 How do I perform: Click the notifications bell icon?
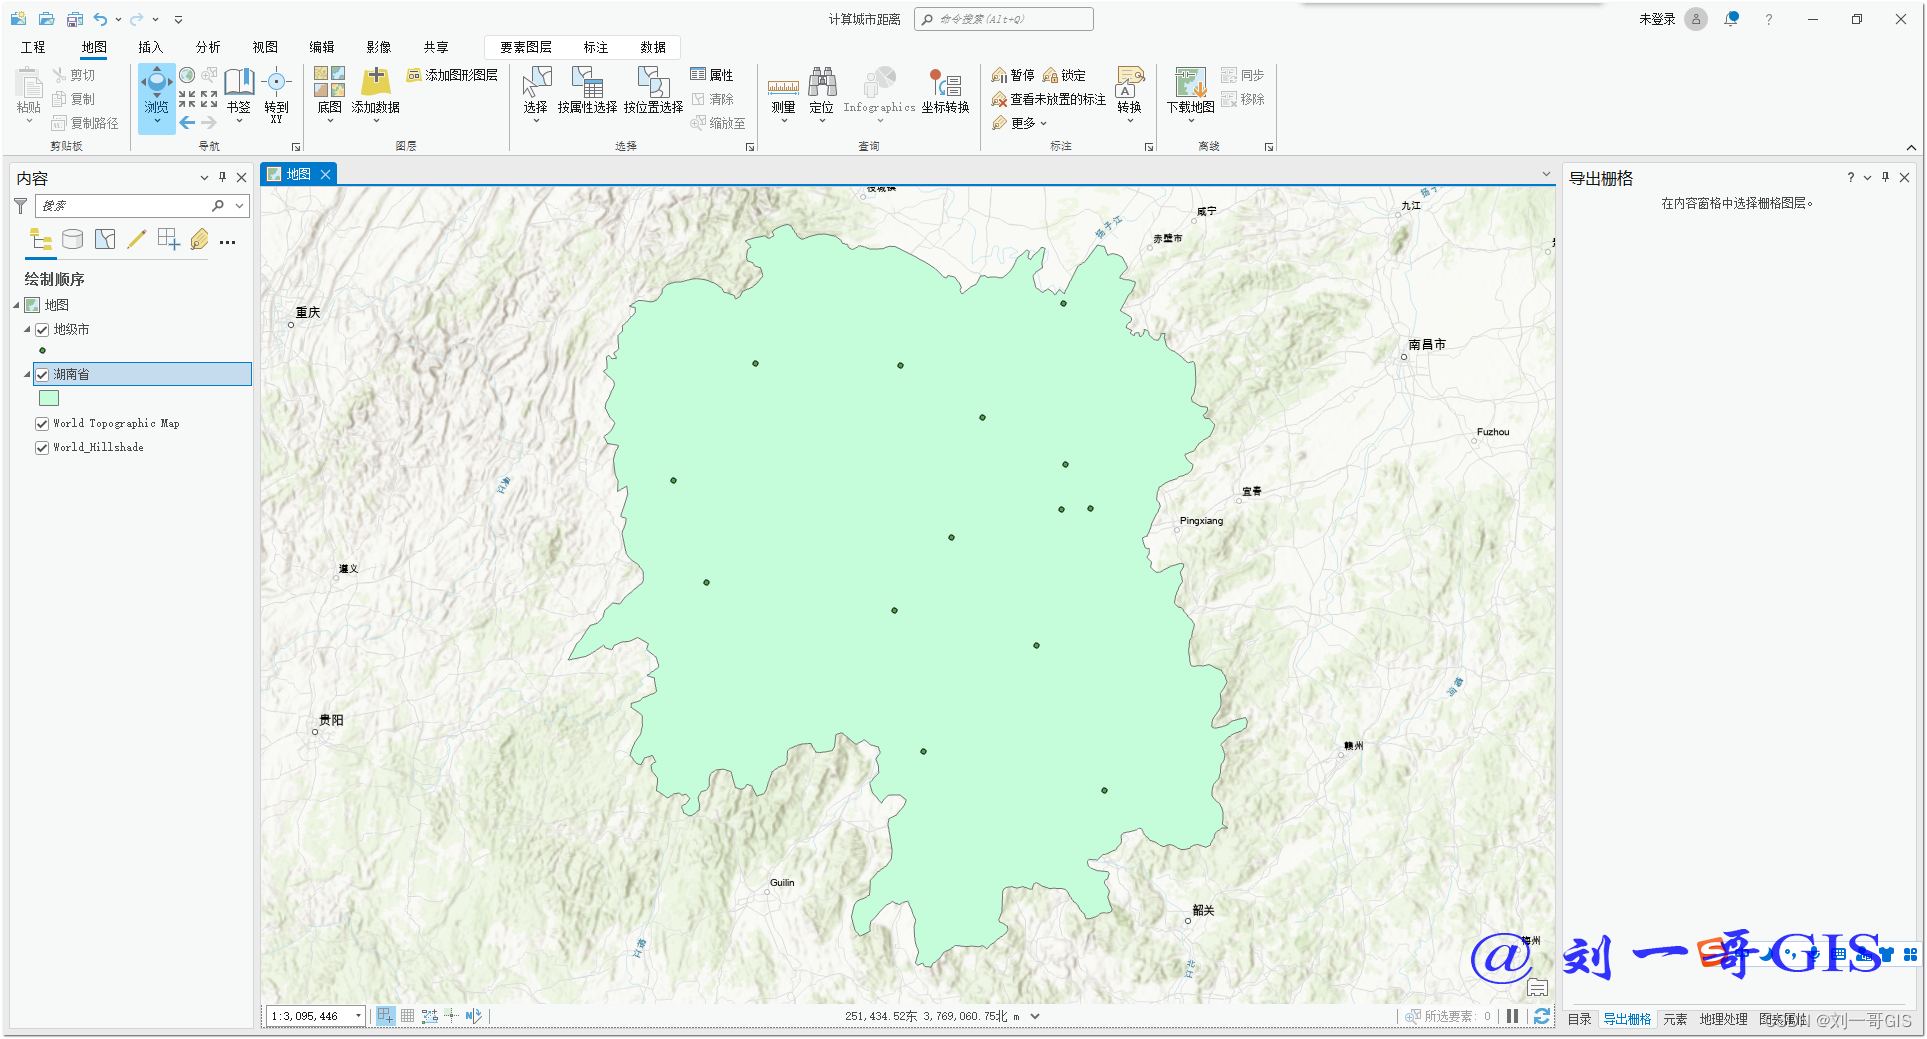click(1731, 19)
